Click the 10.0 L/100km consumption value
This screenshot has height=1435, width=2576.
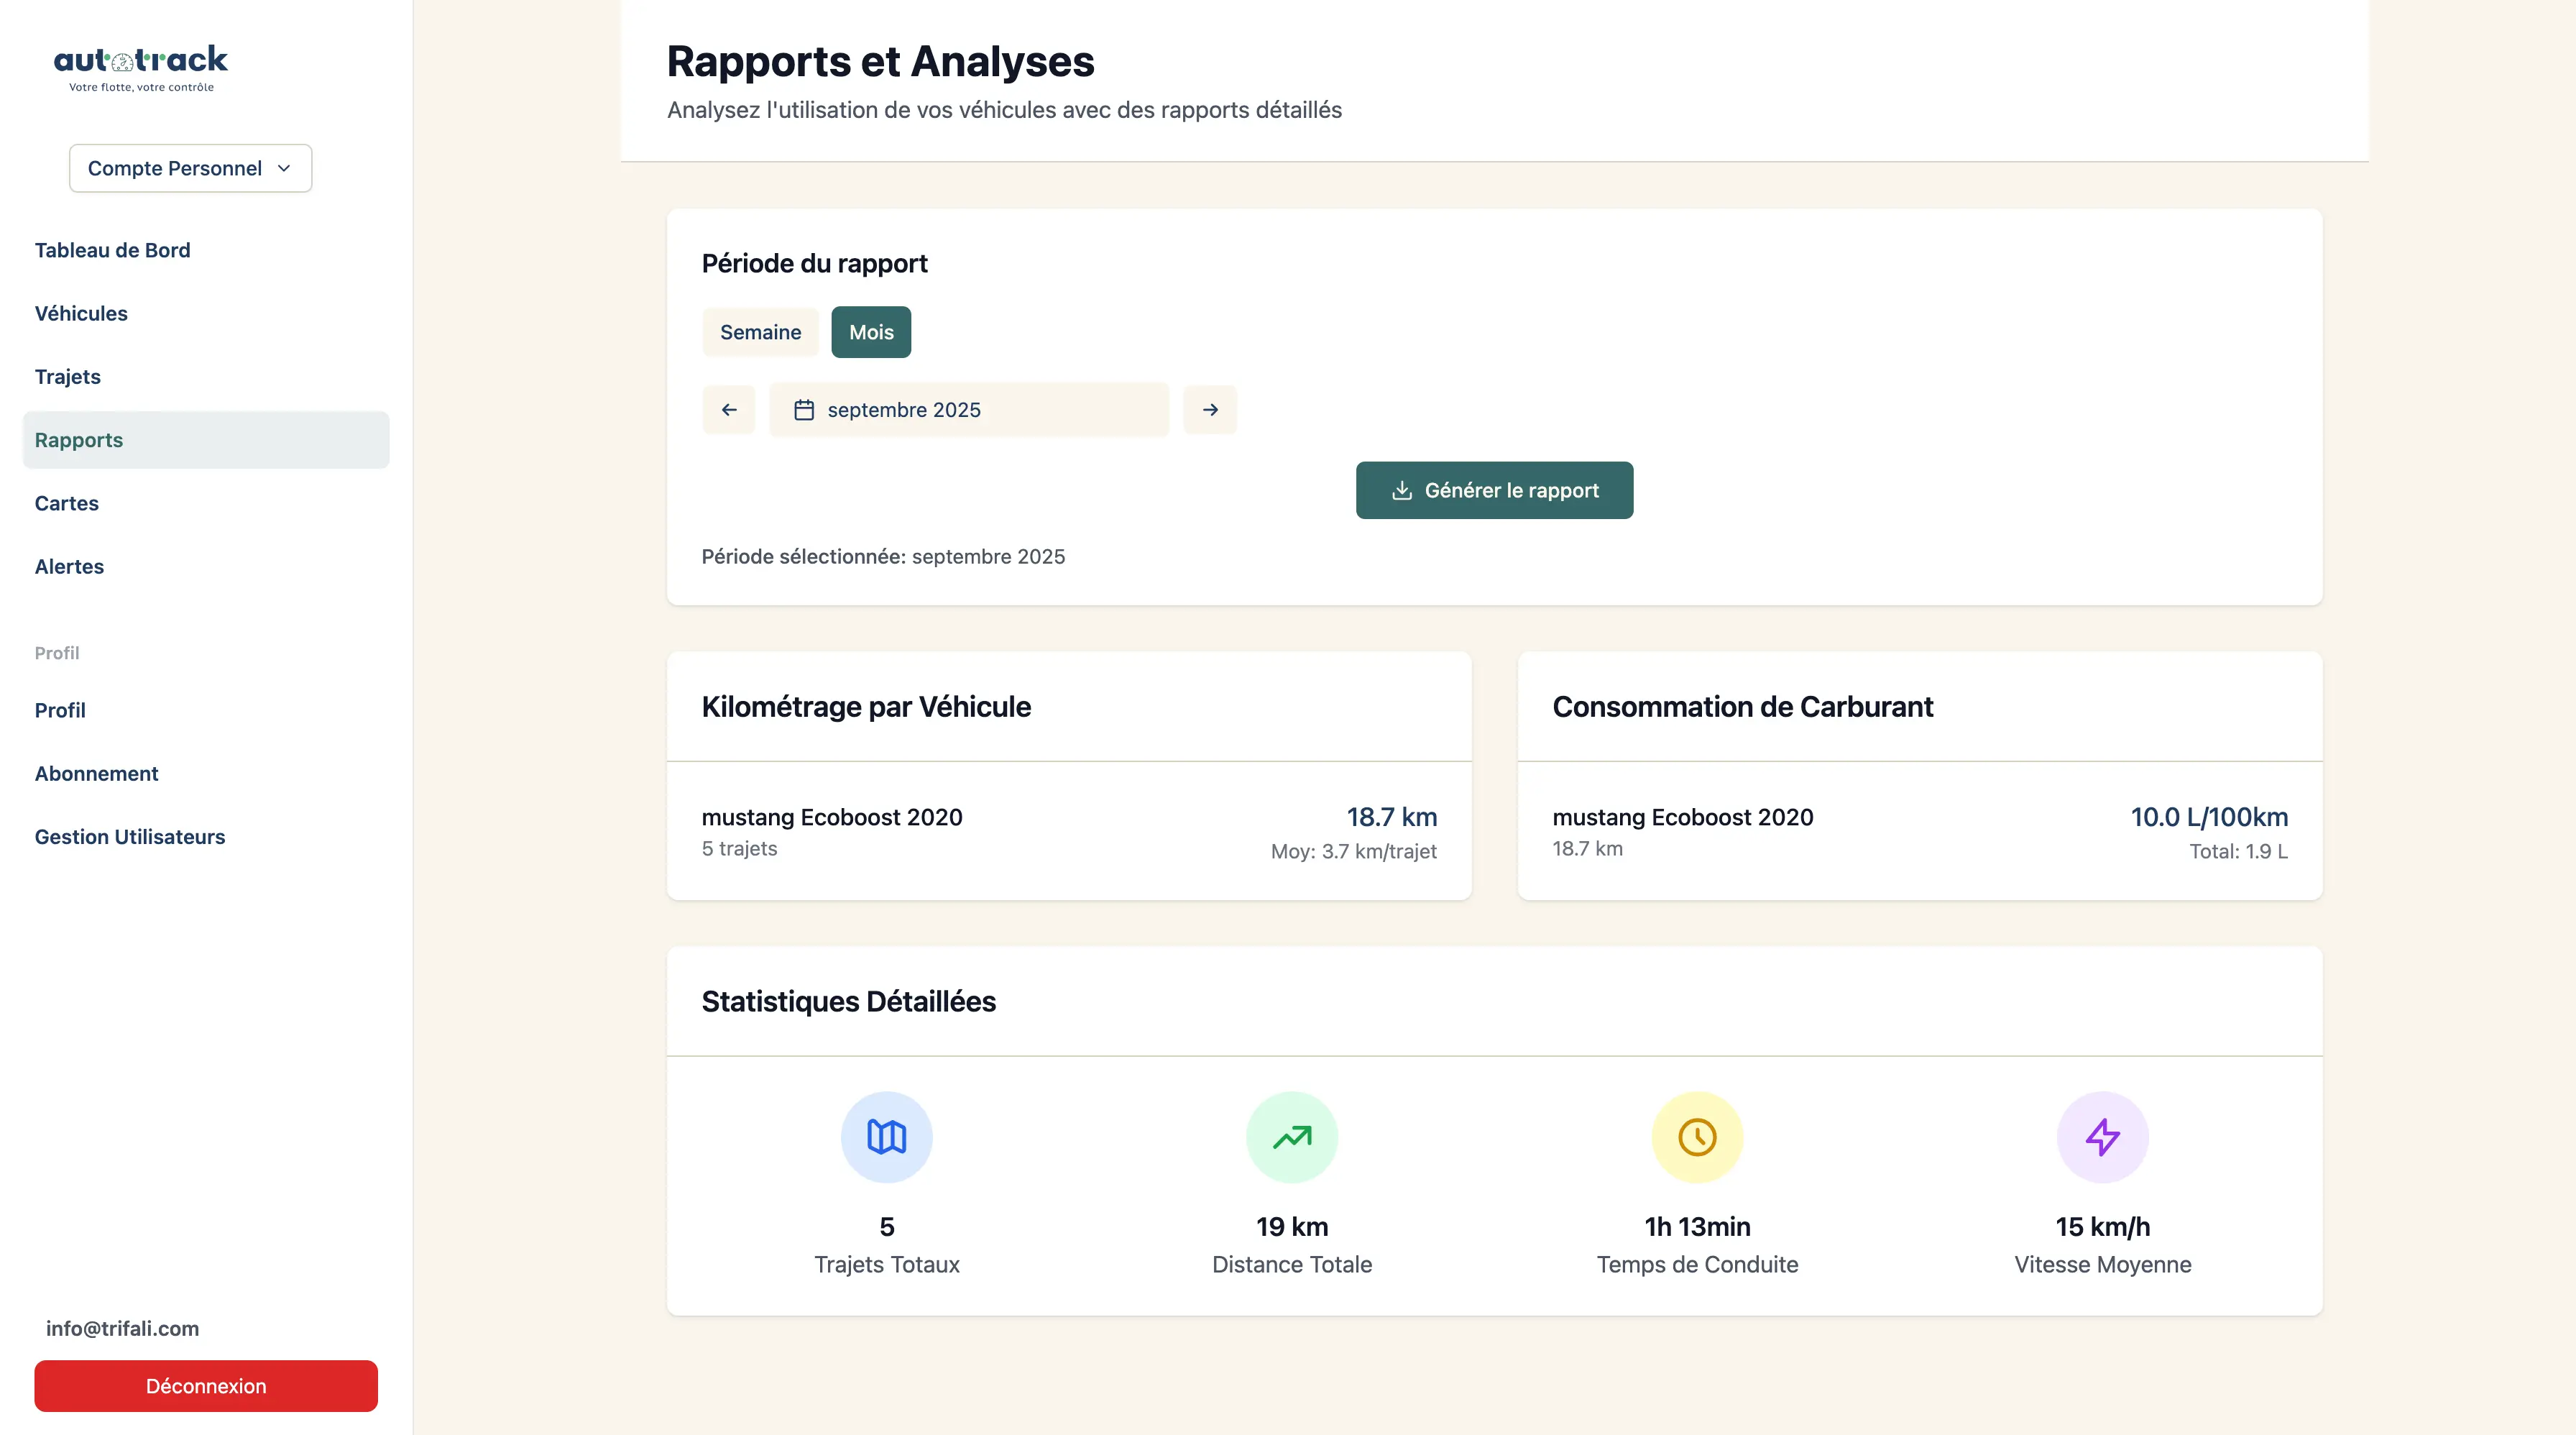(2209, 817)
